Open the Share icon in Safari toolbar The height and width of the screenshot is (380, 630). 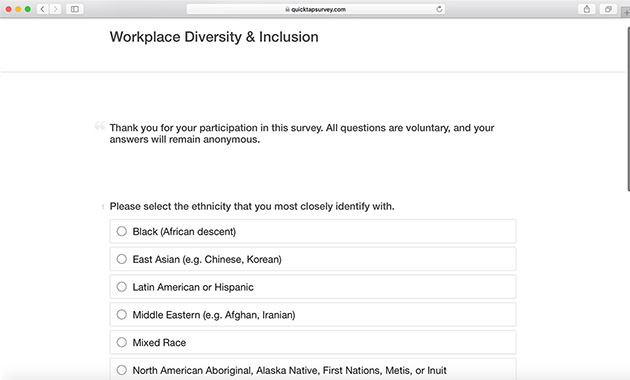point(587,9)
